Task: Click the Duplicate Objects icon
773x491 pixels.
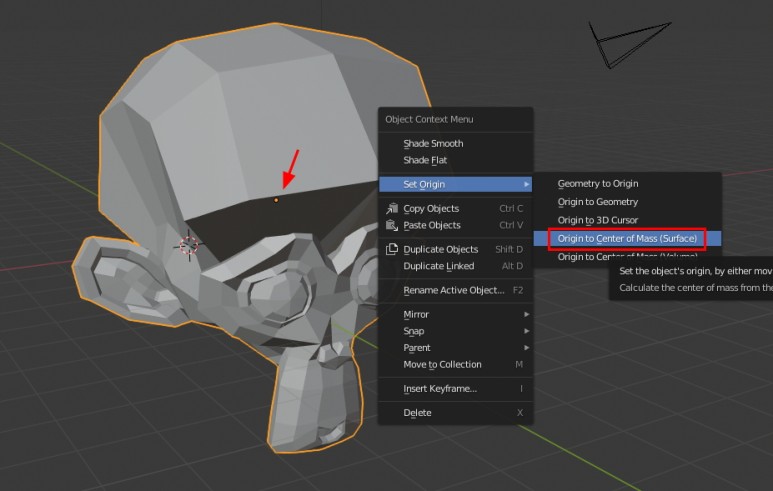Action: pos(392,249)
